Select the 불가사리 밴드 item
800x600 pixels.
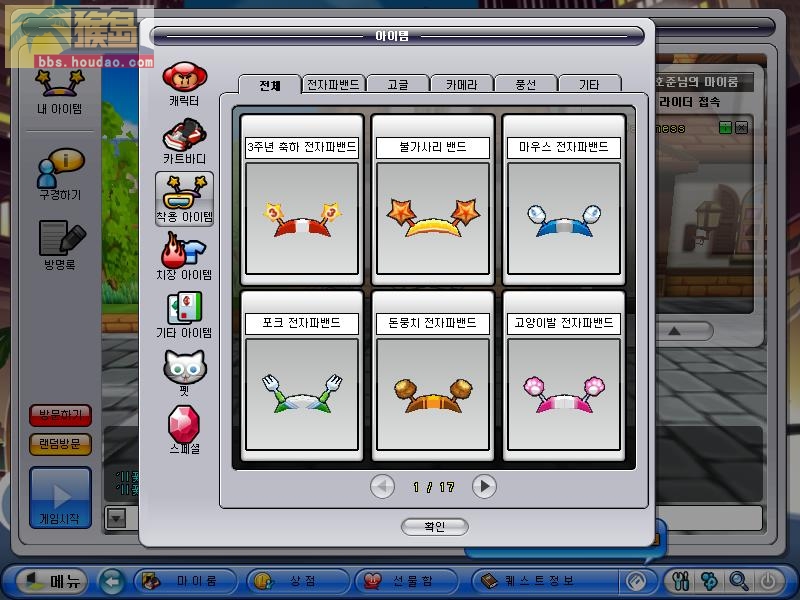click(433, 199)
